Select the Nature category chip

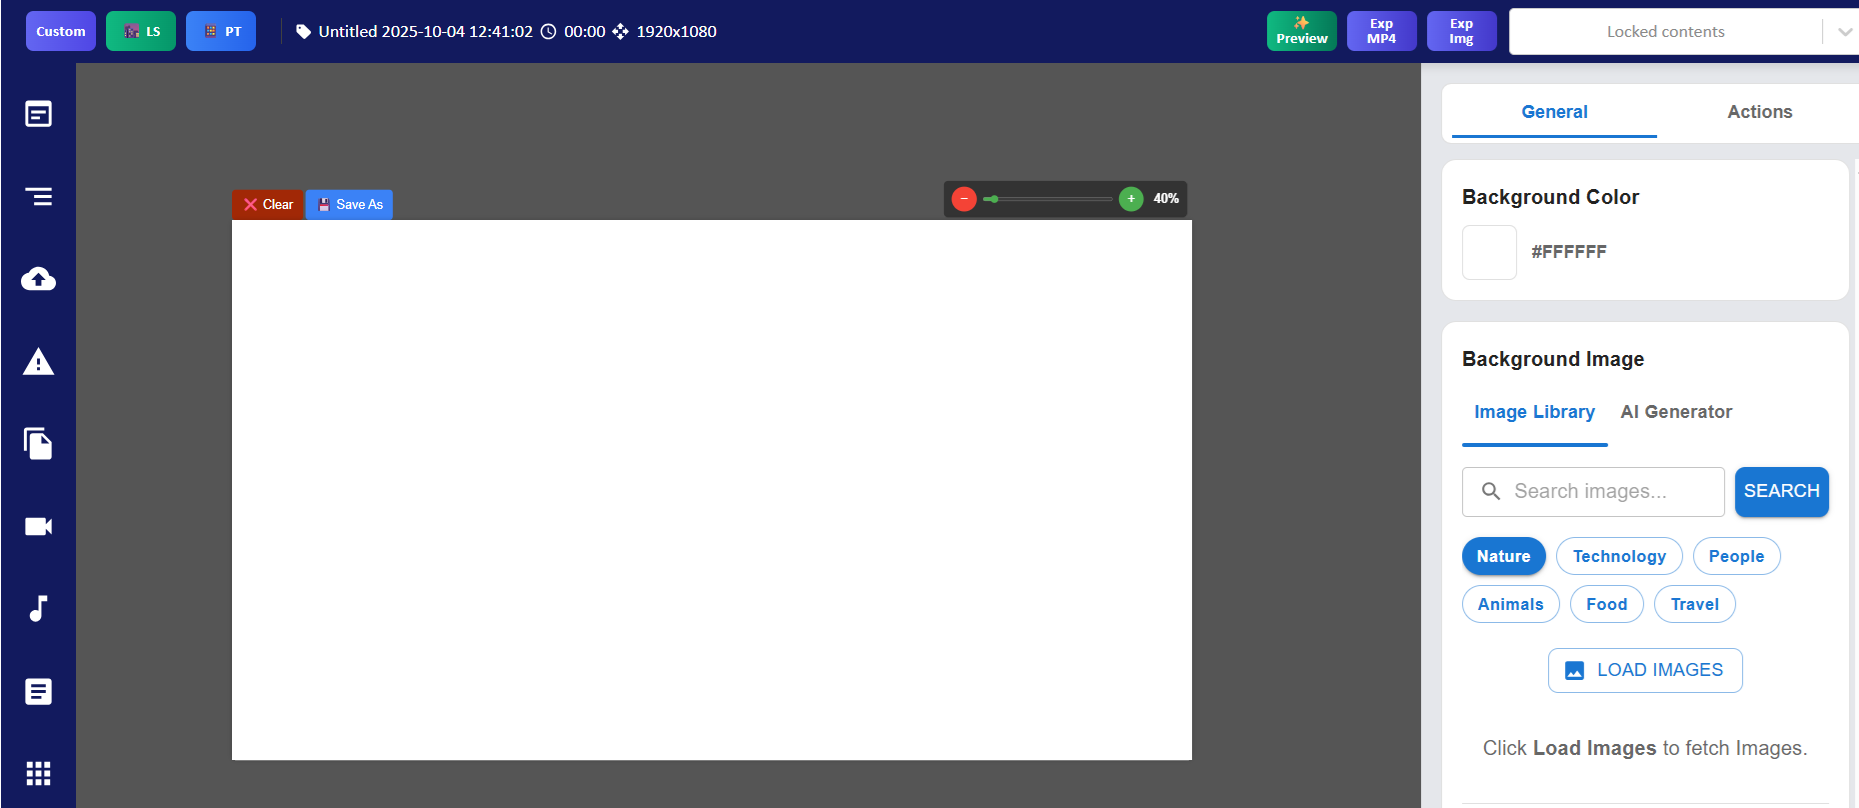(x=1503, y=556)
